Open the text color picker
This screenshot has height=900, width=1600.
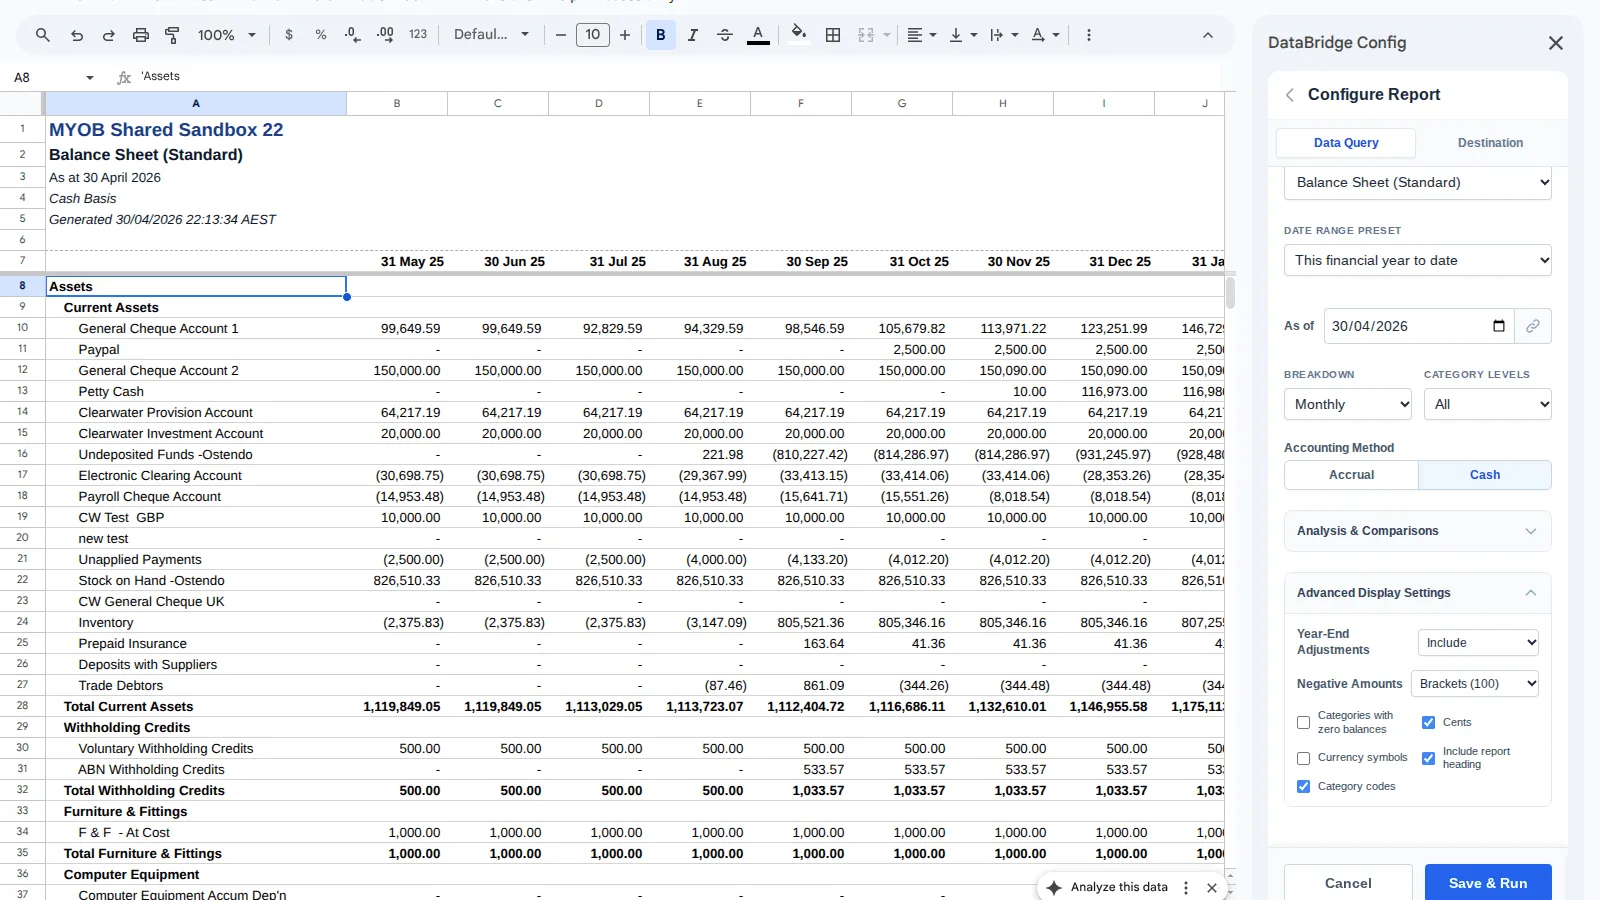point(759,35)
